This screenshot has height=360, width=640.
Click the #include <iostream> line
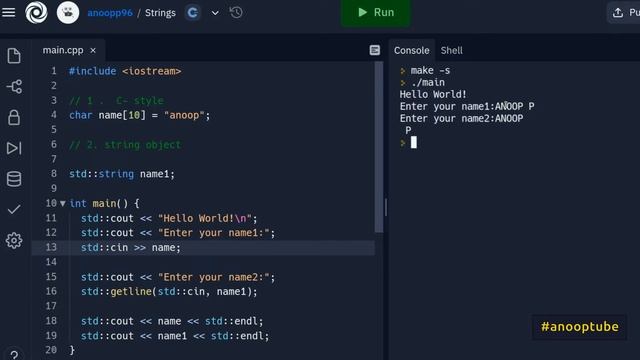point(125,71)
